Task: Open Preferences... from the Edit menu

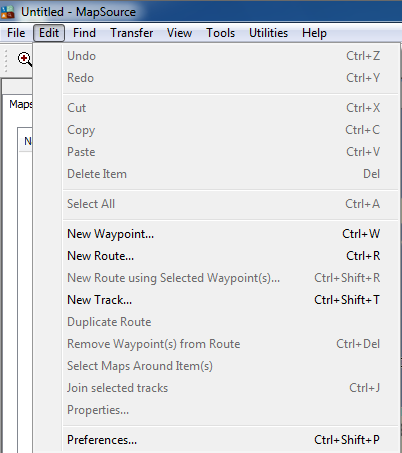Action: pos(223,440)
